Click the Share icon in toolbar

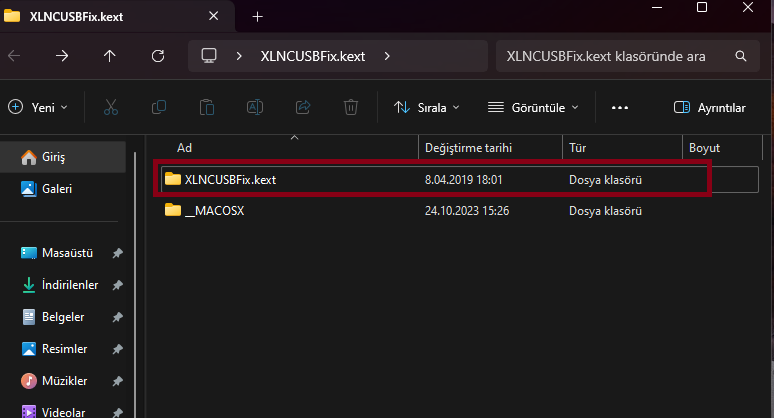pos(303,107)
